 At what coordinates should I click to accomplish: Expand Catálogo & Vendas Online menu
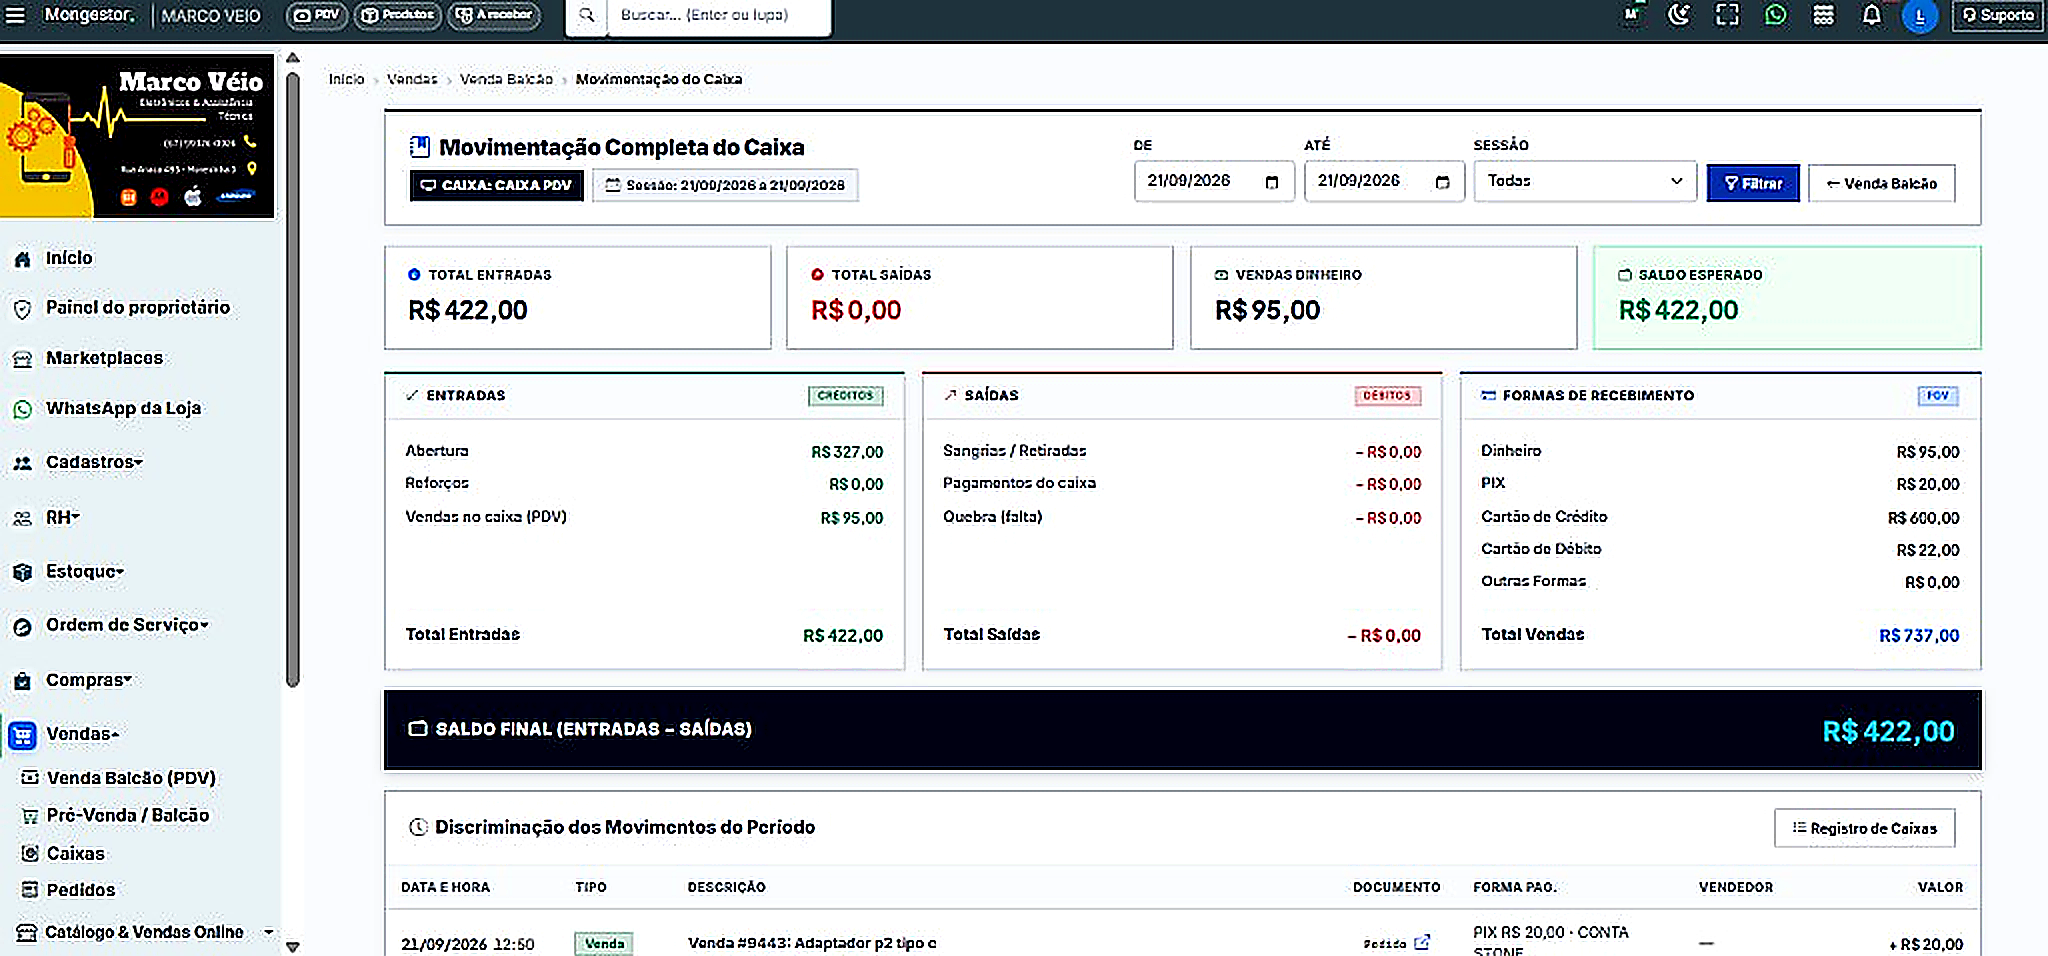(x=145, y=932)
